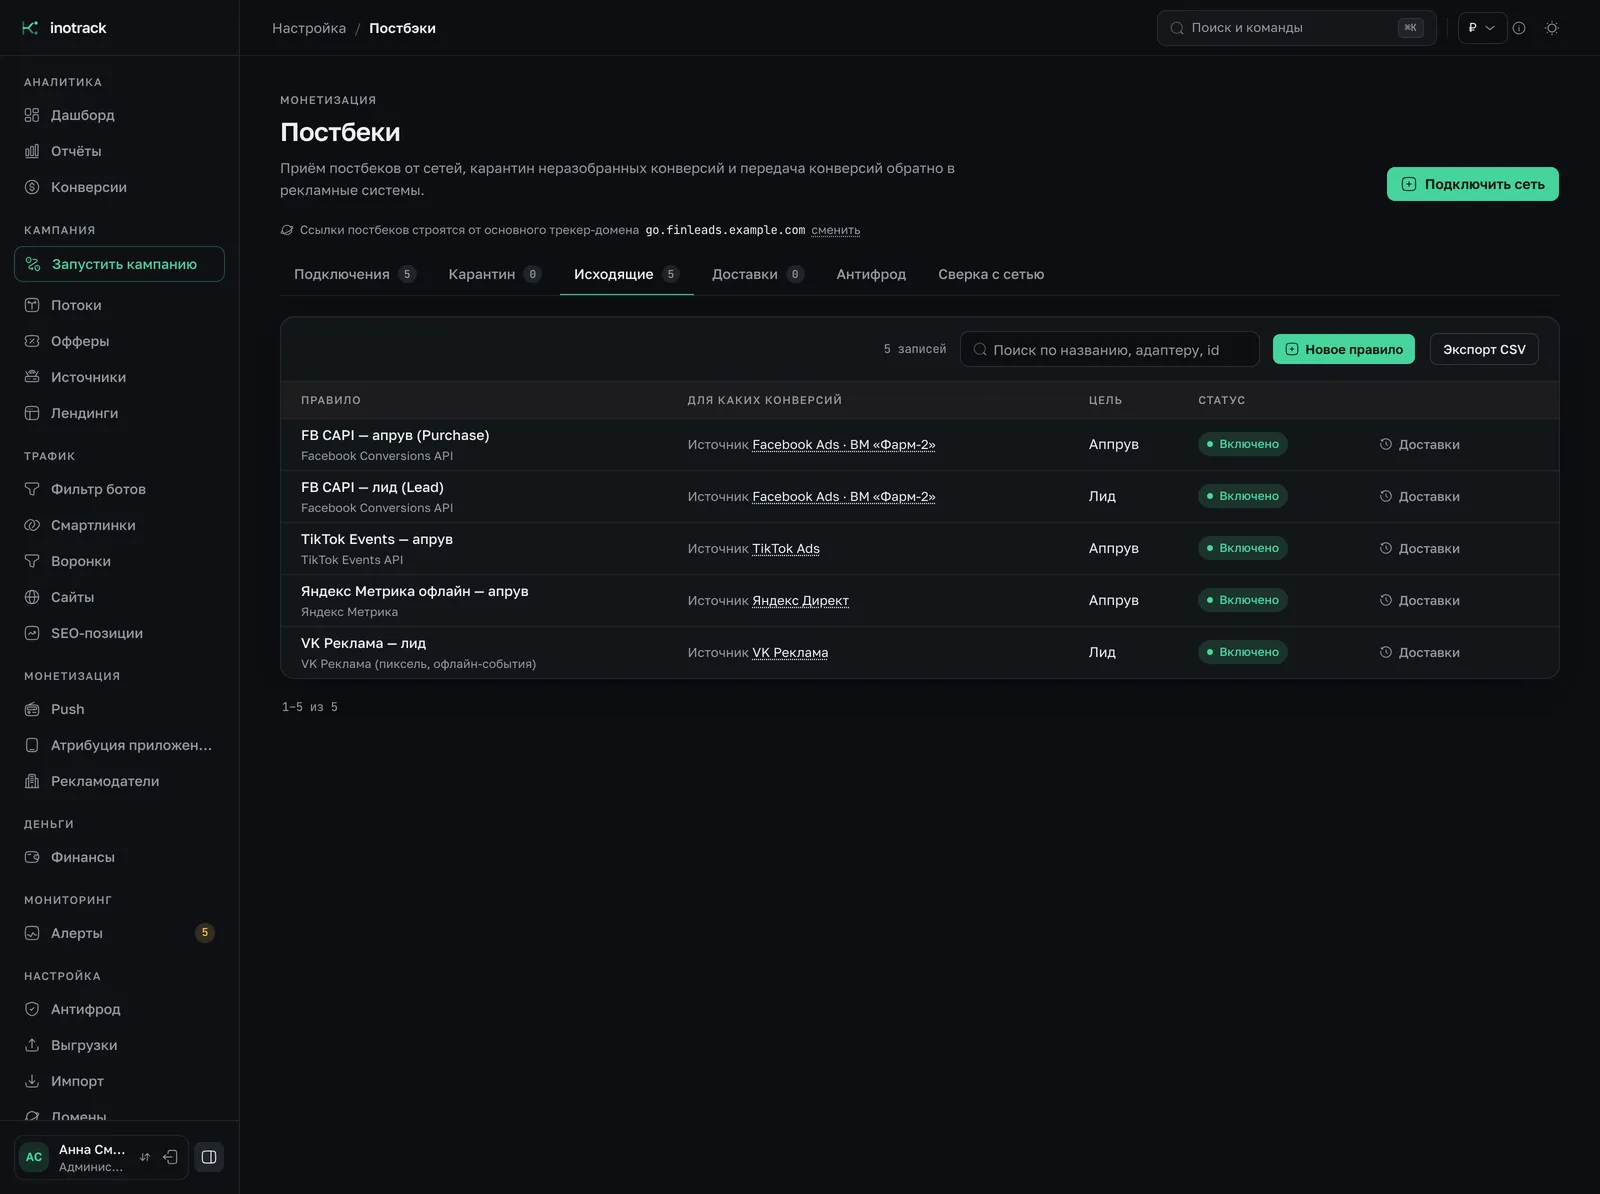The height and width of the screenshot is (1194, 1600).
Task: Collapse sidebar with panel toggle icon
Action: click(209, 1157)
